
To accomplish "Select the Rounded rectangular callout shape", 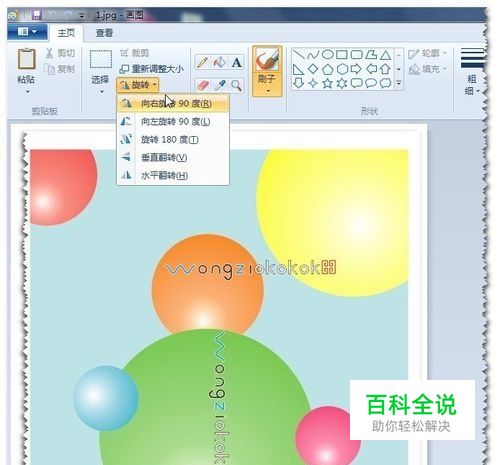I will [x=356, y=83].
